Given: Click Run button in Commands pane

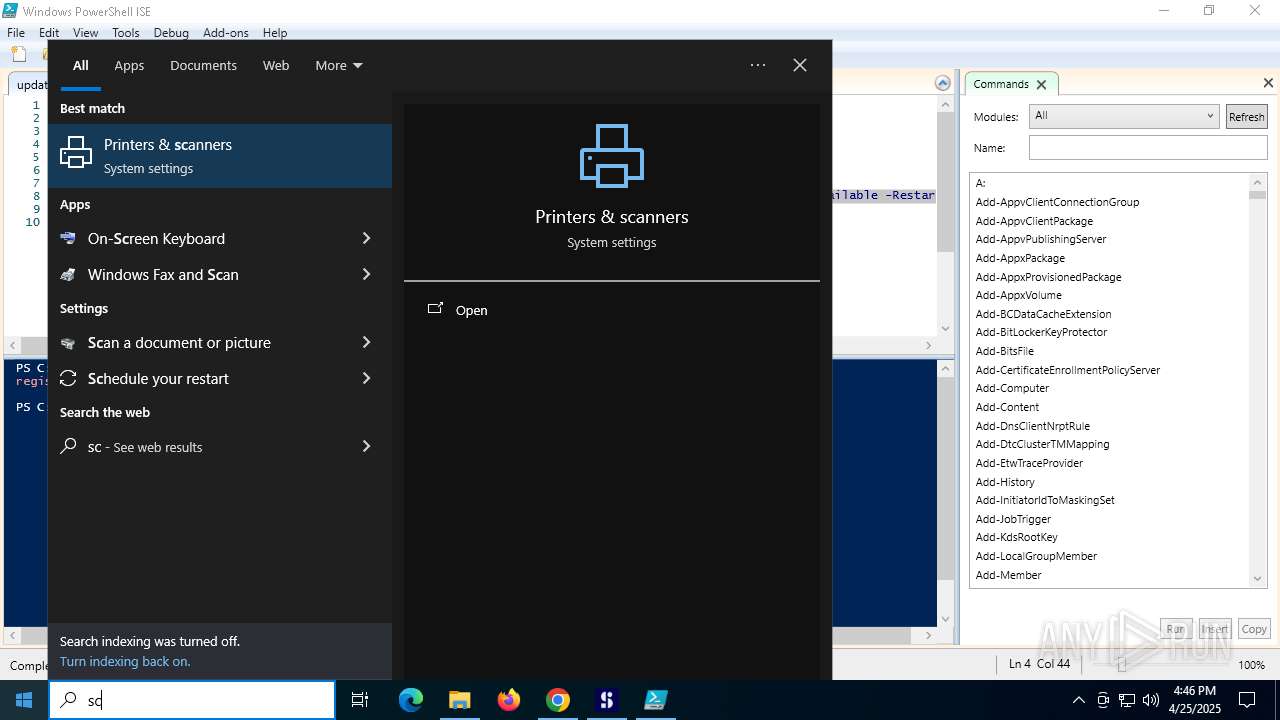Looking at the screenshot, I should point(1176,629).
